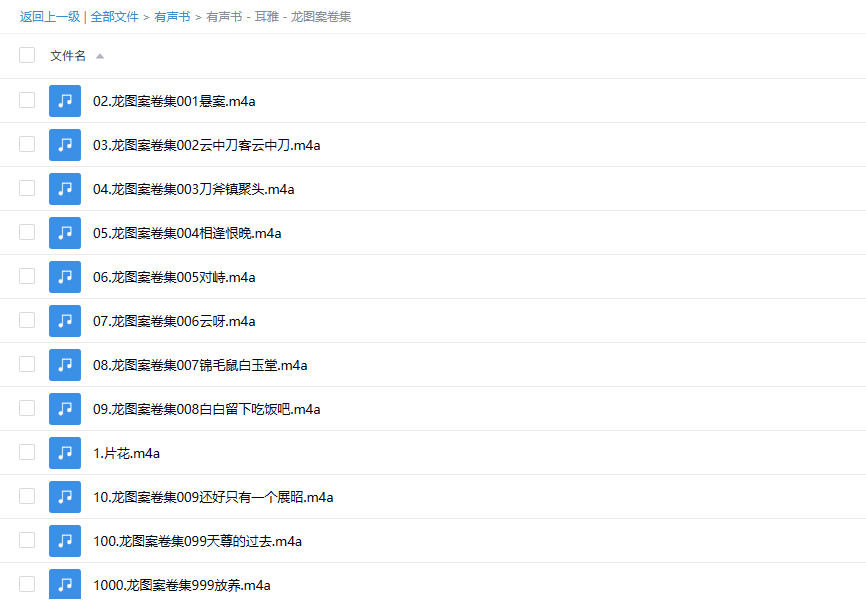Select the checkbox next to 1.片花.m4a

(x=27, y=452)
